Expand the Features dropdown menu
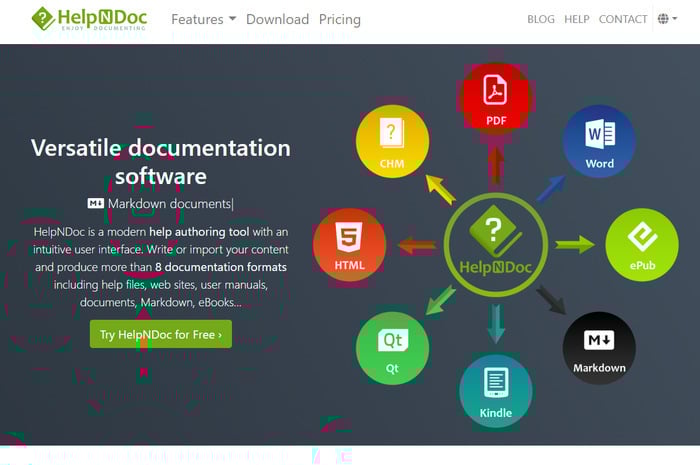The width and height of the screenshot is (700, 465). pos(204,19)
